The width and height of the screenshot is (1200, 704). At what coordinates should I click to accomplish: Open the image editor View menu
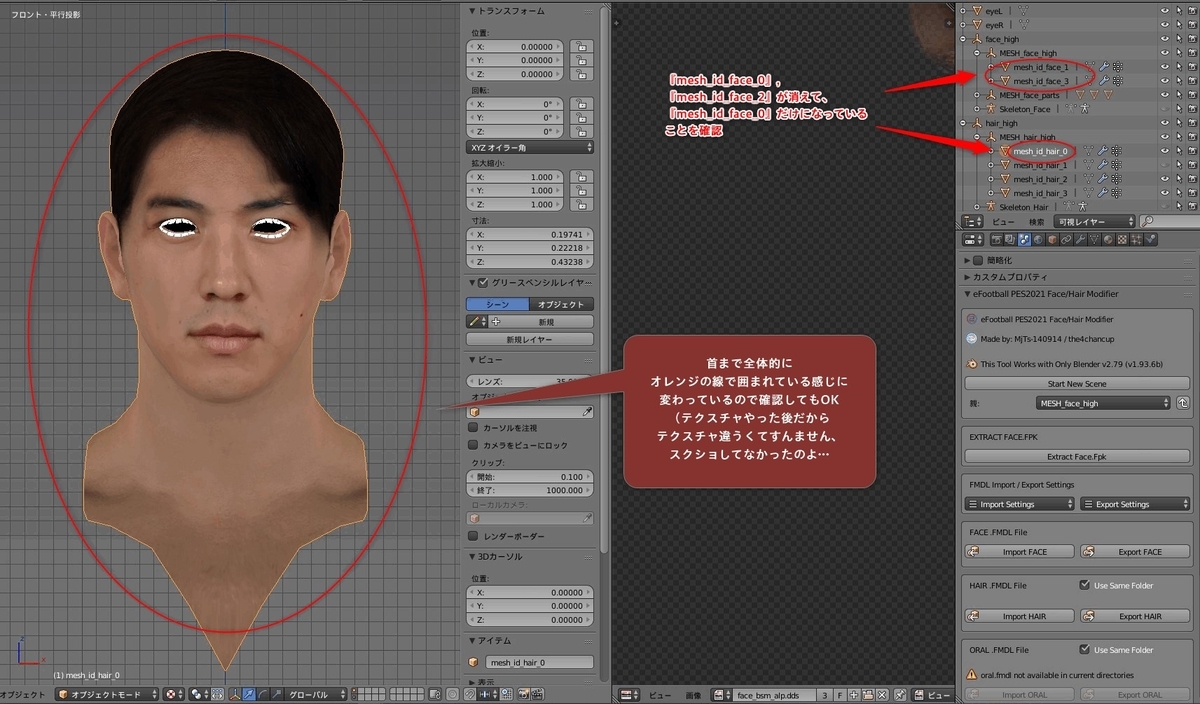tap(660, 695)
